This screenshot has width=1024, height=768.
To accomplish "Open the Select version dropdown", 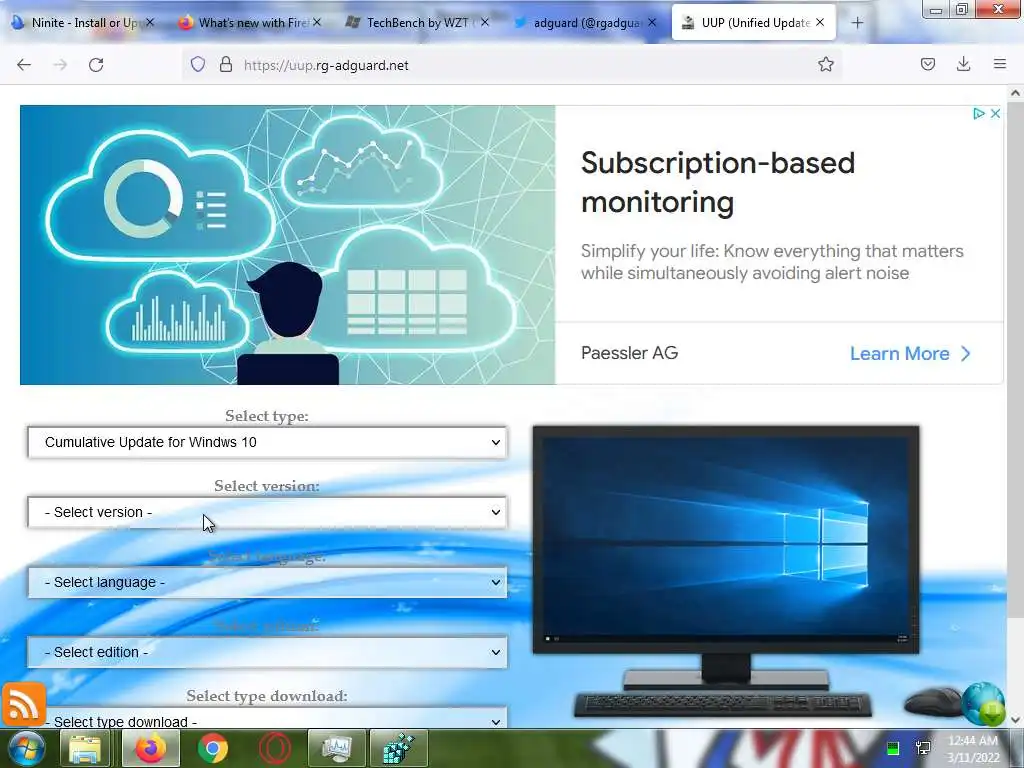I will pos(267,512).
